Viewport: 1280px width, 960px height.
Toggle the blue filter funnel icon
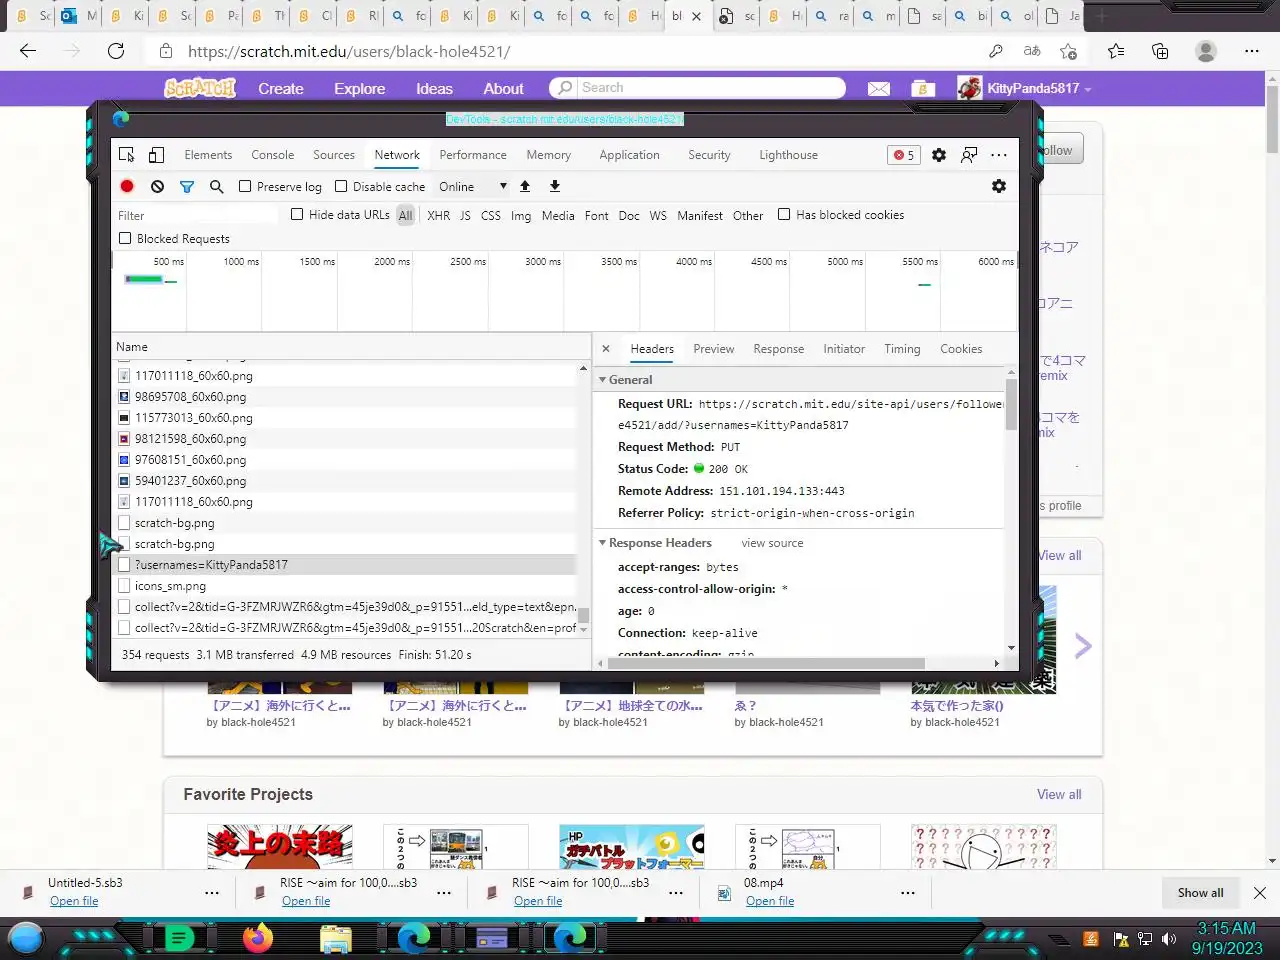pos(187,186)
